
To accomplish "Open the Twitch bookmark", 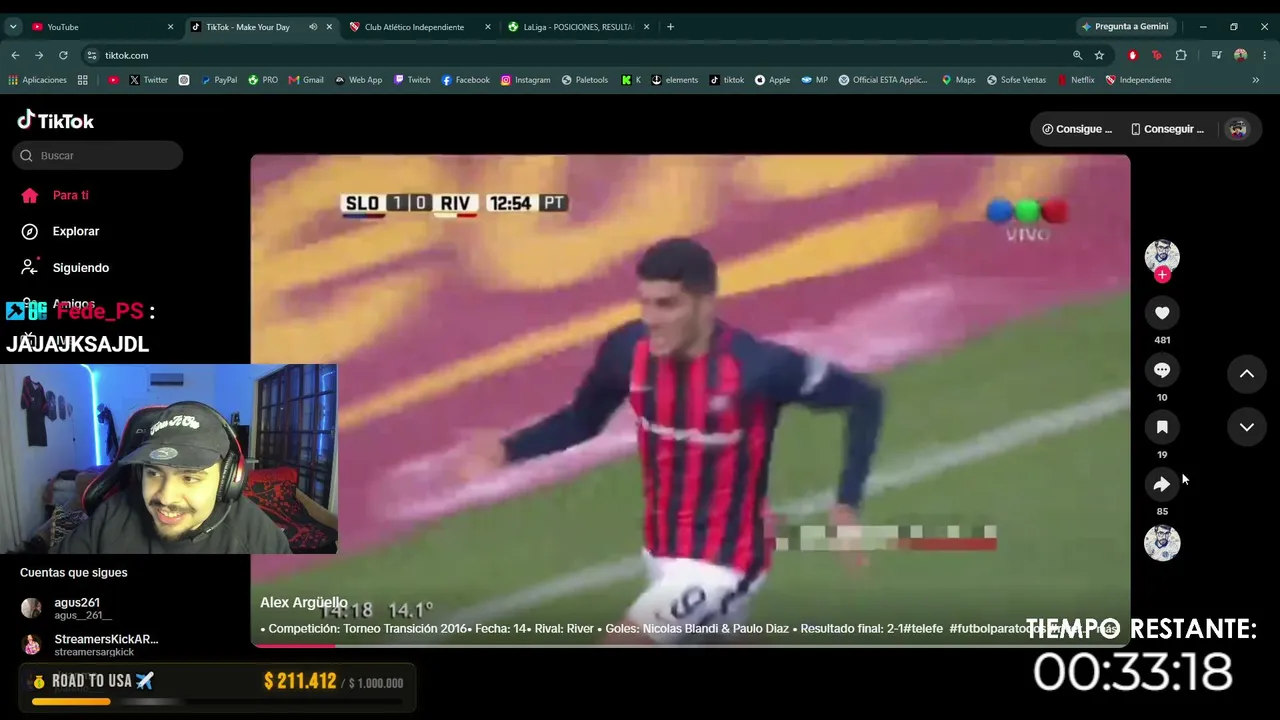I will 412,80.
